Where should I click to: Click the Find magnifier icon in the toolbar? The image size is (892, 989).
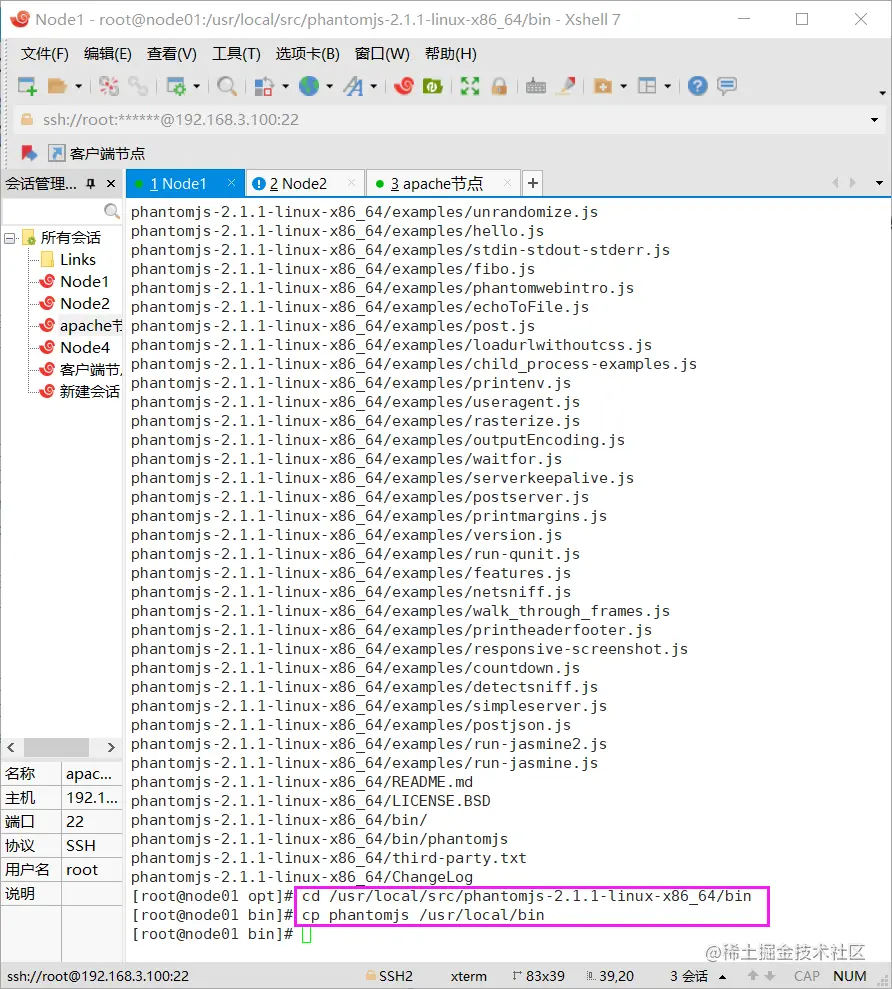click(226, 86)
